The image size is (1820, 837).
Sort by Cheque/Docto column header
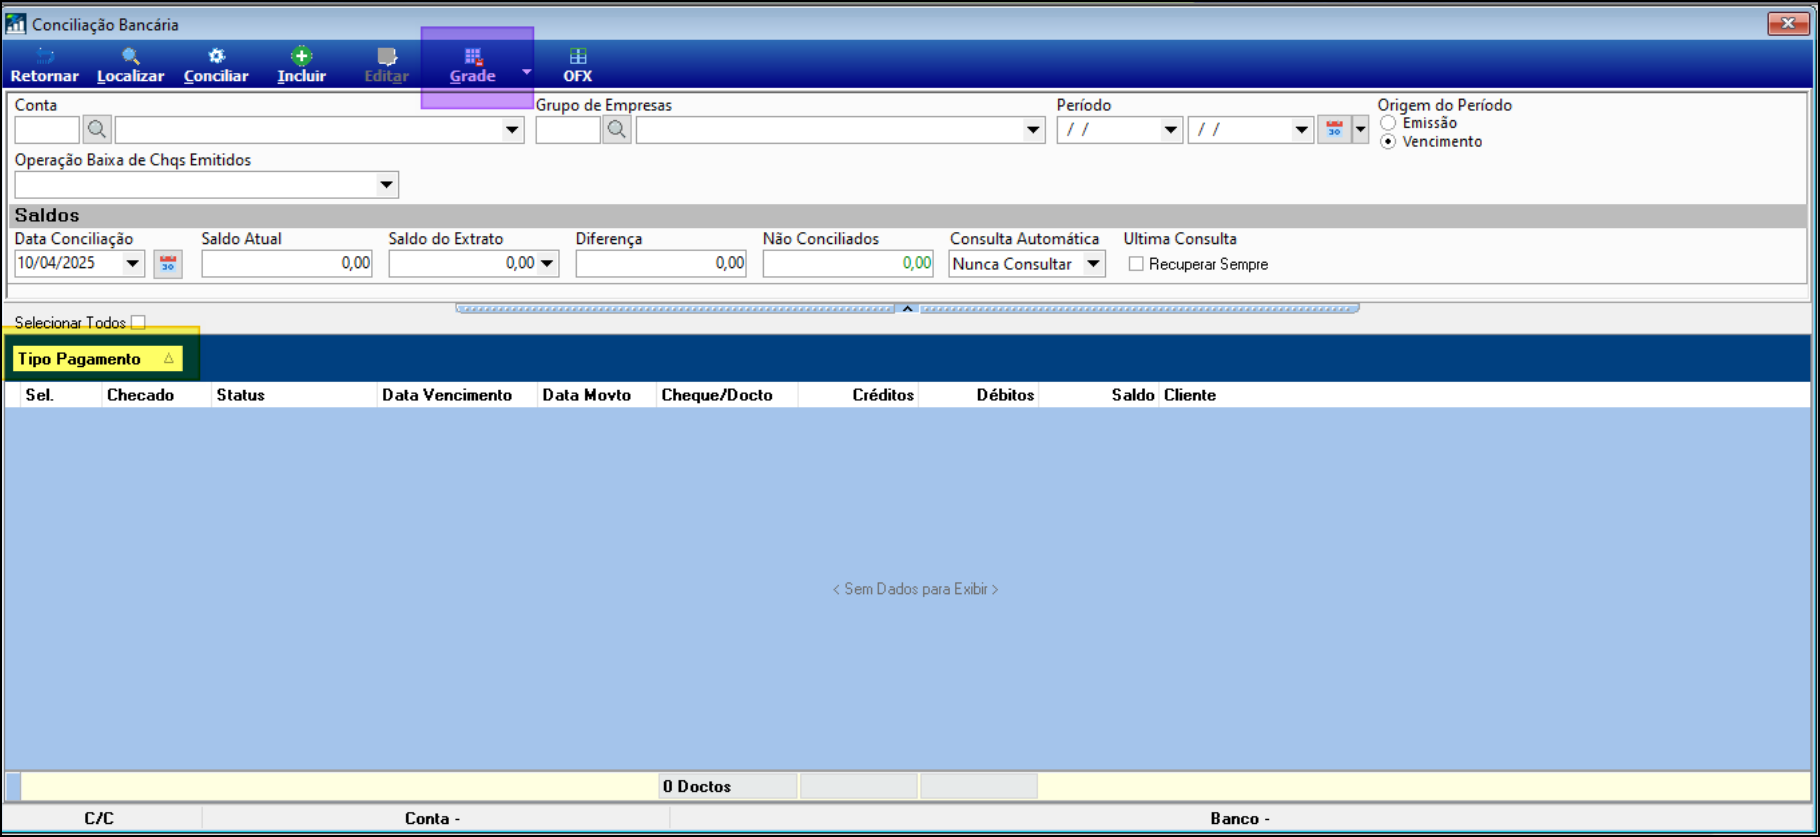coord(728,395)
